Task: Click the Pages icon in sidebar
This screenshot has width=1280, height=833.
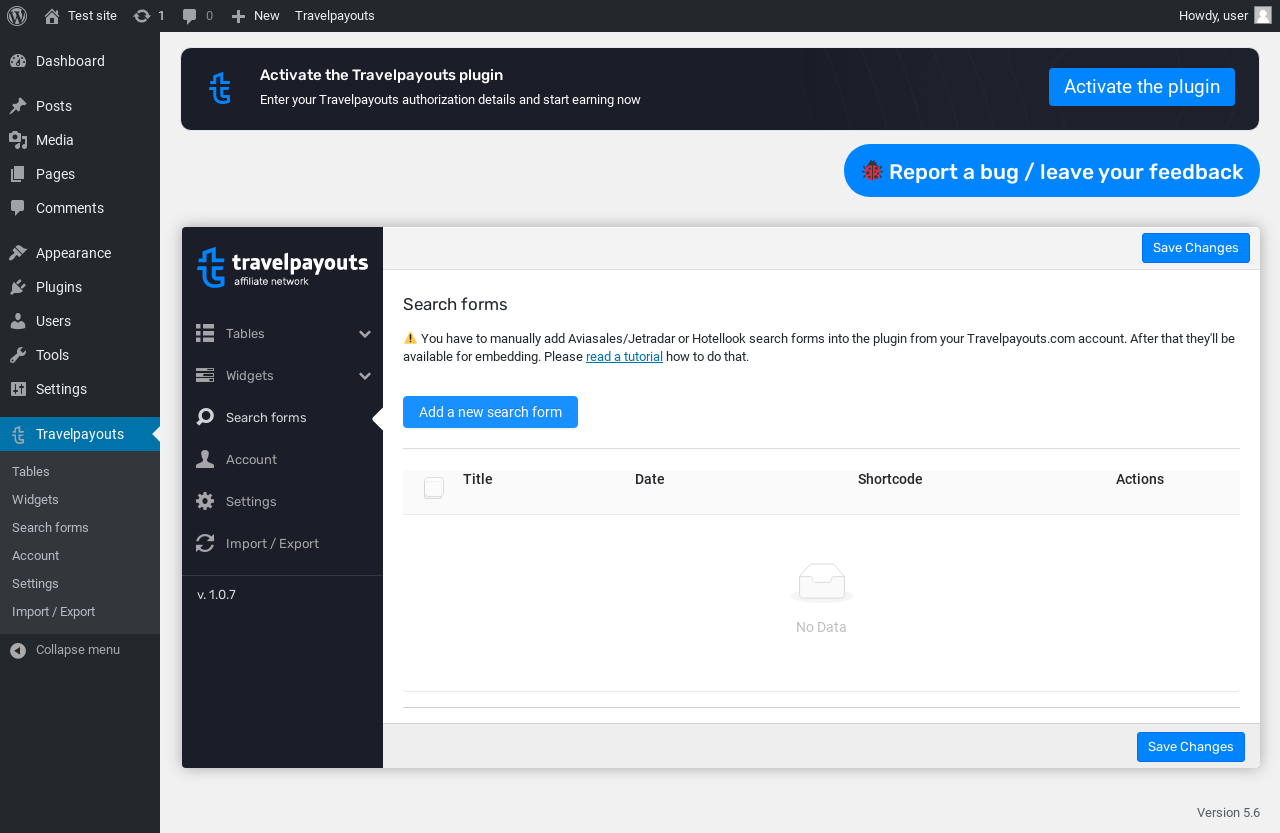Action: [18, 174]
